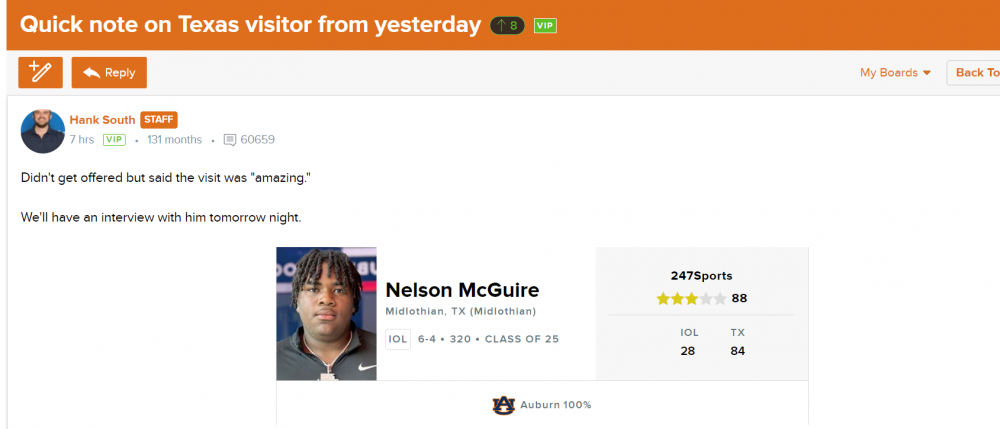This screenshot has height=429, width=1000.
Task: Open Hank South's profile avatar
Action: pyautogui.click(x=42, y=131)
